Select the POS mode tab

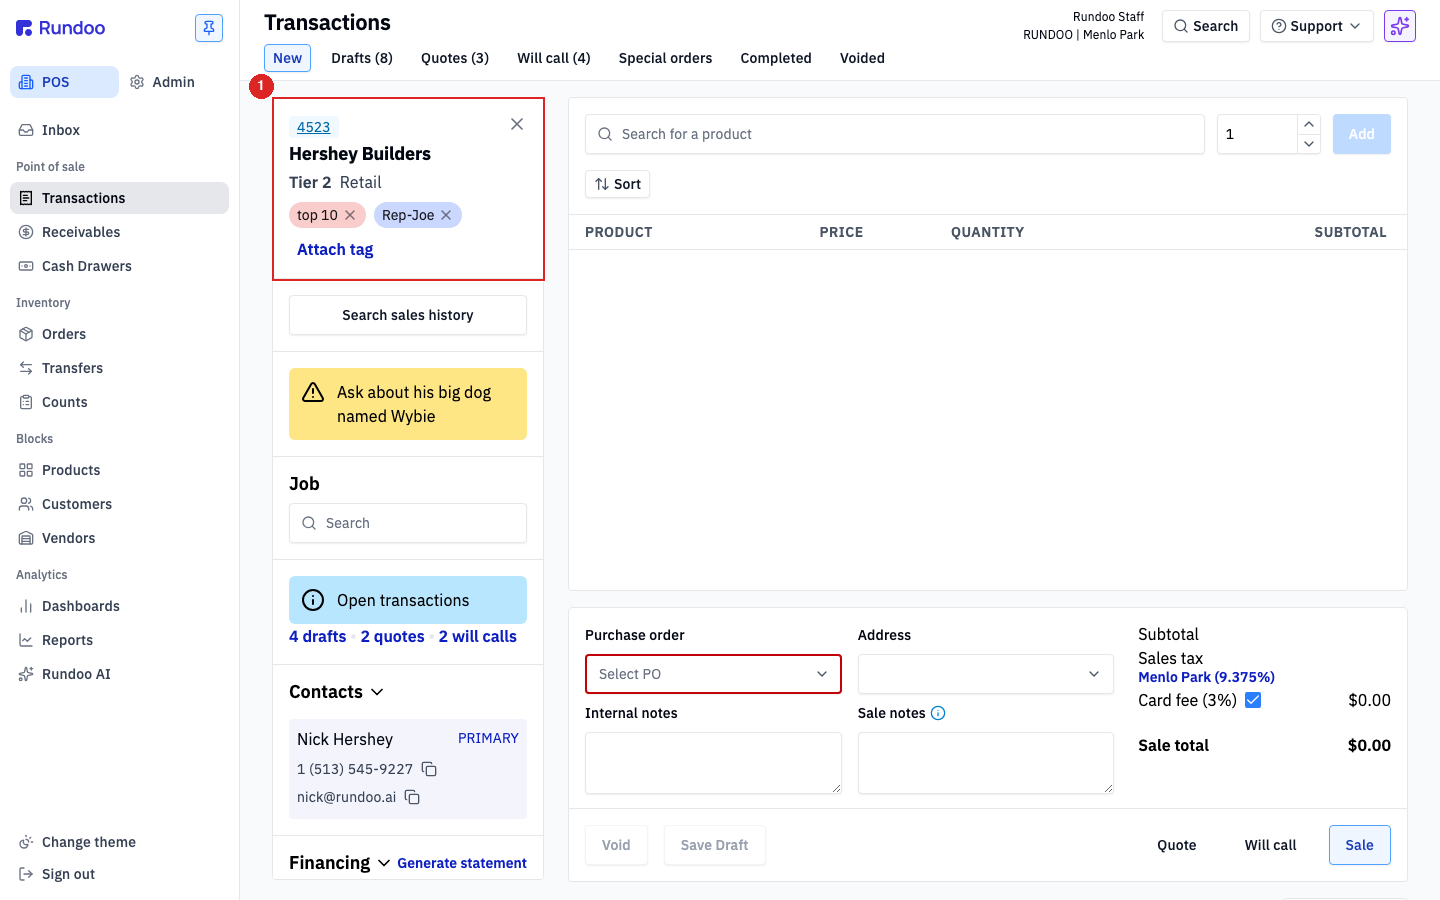64,82
